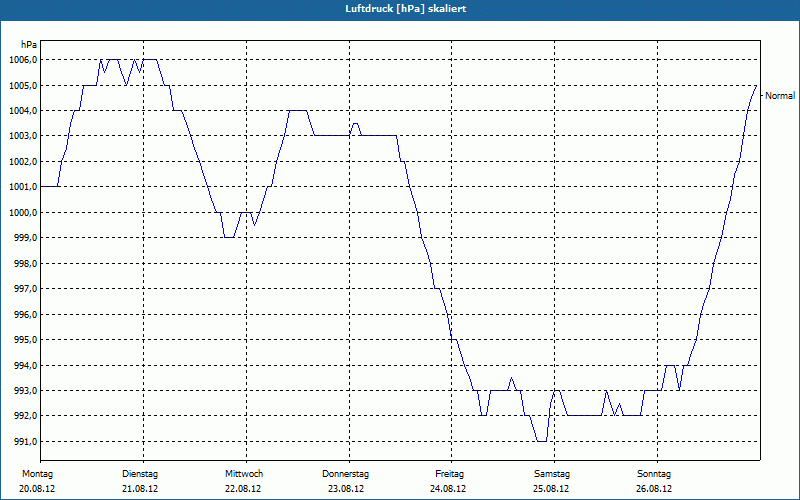Click the y-axis value 991,0
The width and height of the screenshot is (800, 500).
25,441
